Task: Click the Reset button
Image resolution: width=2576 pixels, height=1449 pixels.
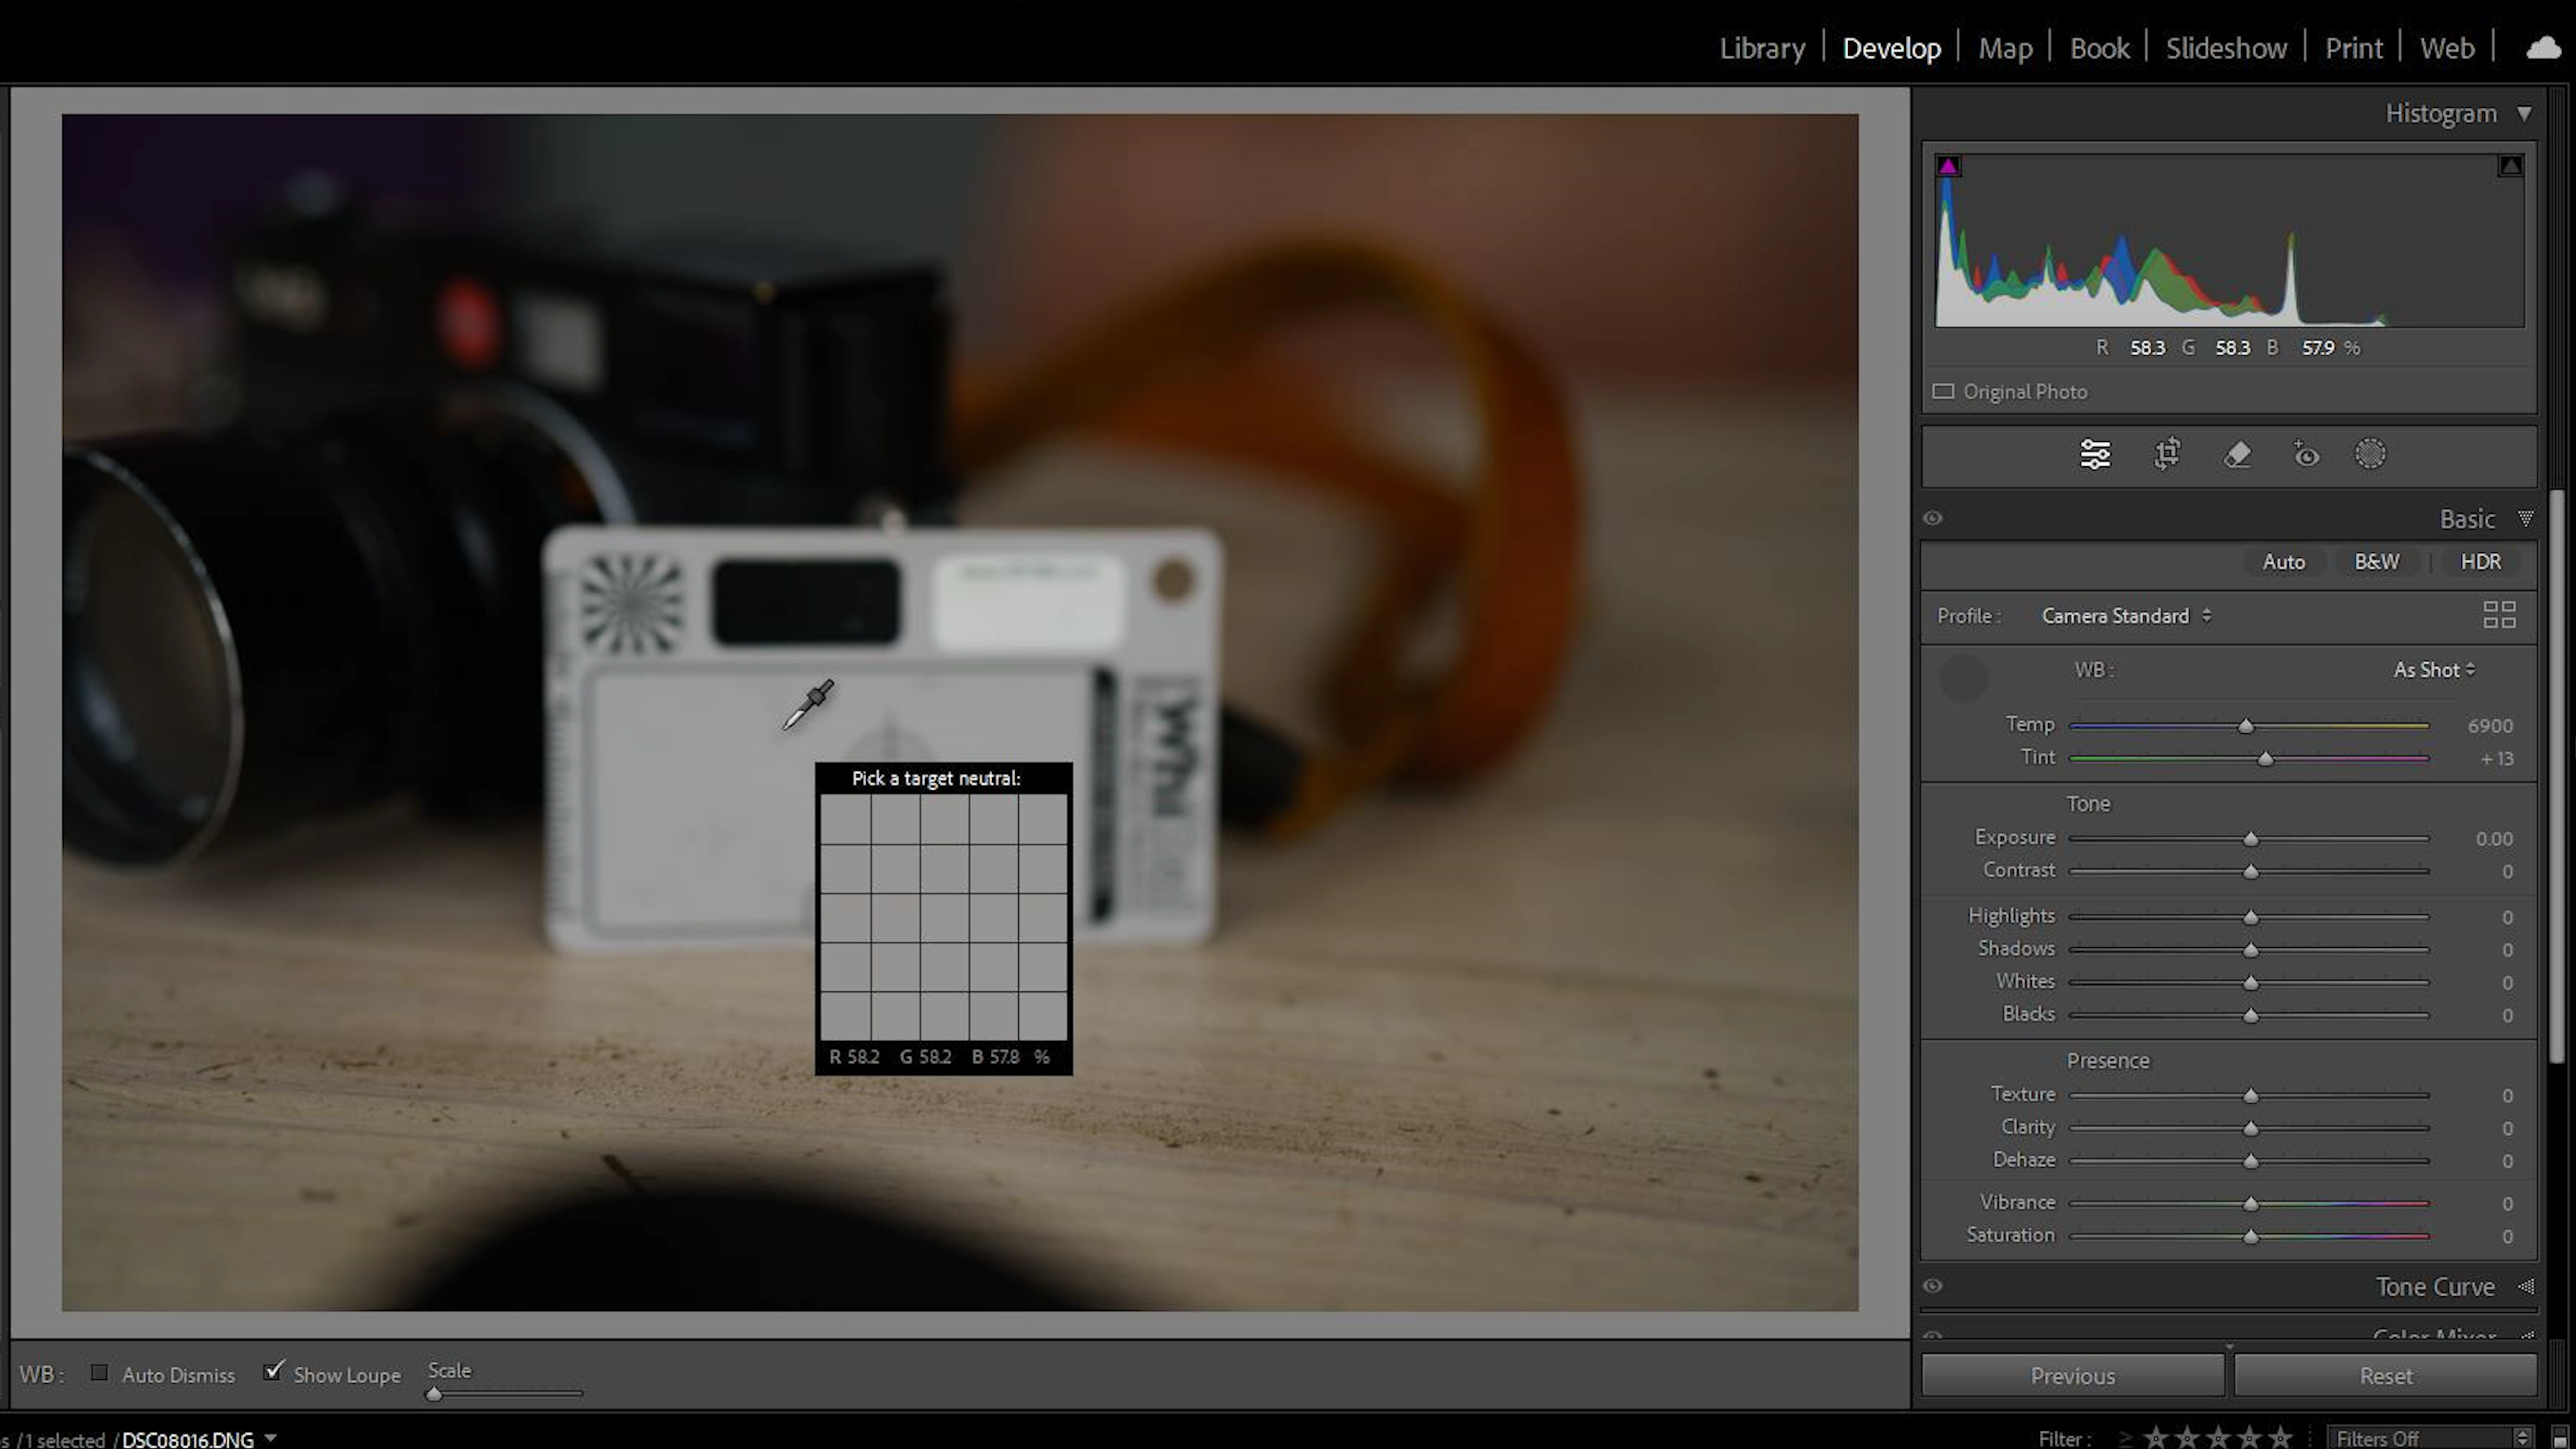Action: 2385,1376
